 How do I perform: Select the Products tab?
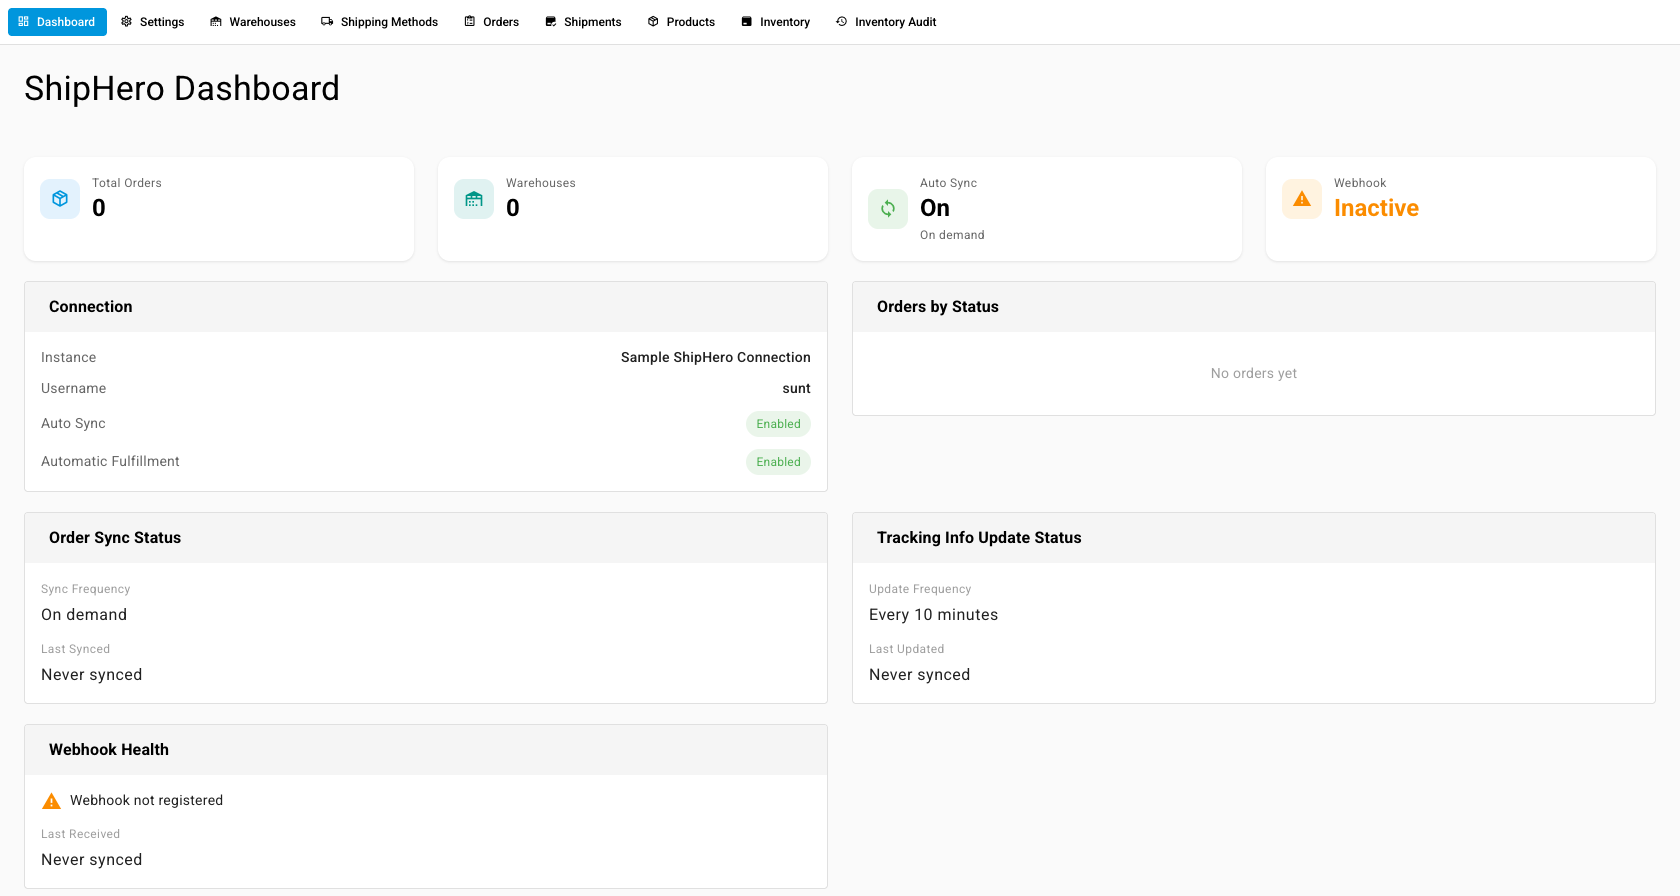click(x=681, y=22)
